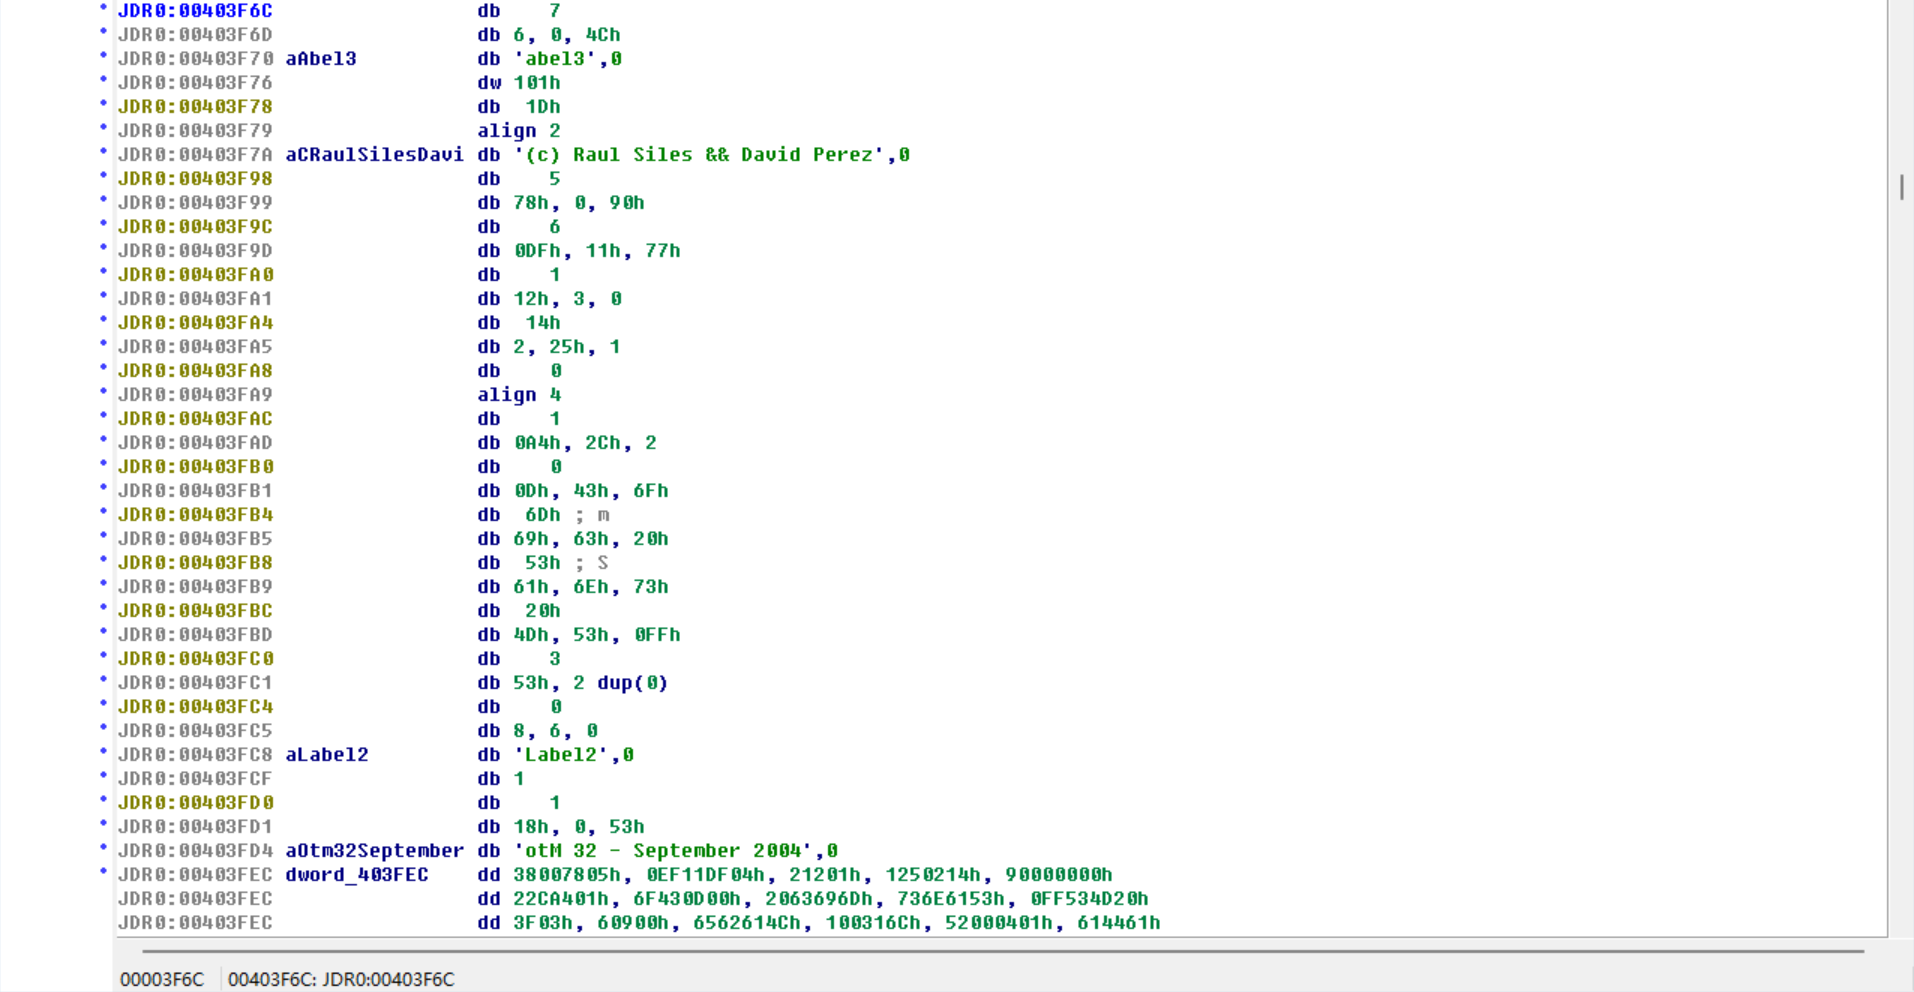This screenshot has width=1914, height=992.
Task: Select bytes 61h, 6Eh, 73h line
Action: pyautogui.click(x=573, y=587)
